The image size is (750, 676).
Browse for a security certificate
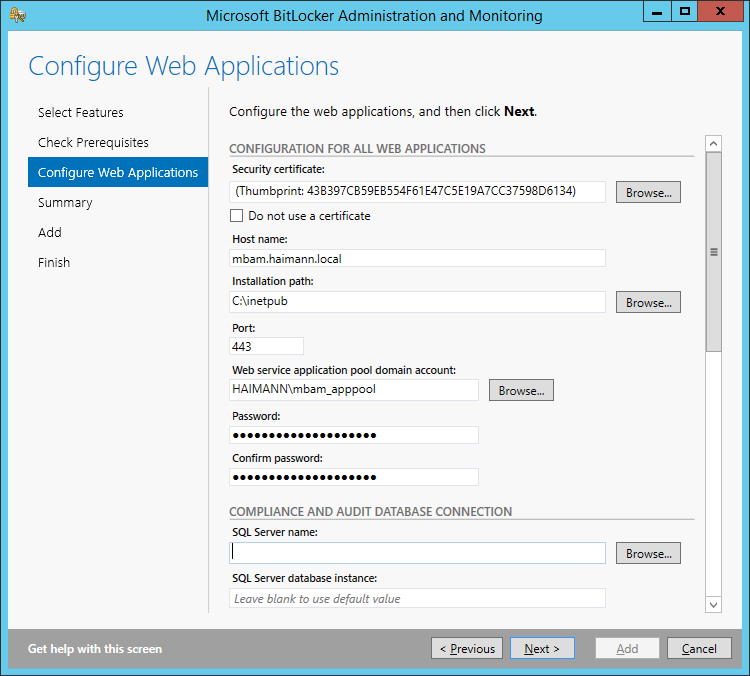pos(648,192)
